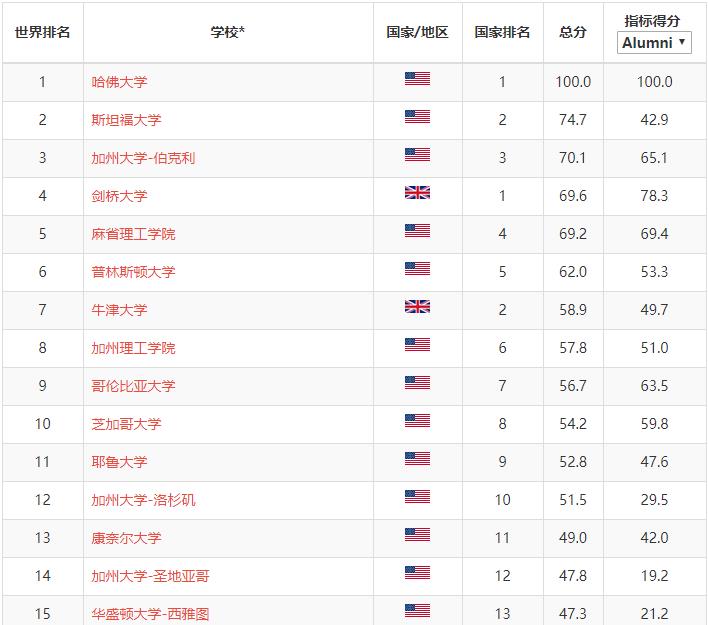The image size is (708, 625).
Task: Click the UK flag beside 牛津大学
Action: pyautogui.click(x=417, y=307)
